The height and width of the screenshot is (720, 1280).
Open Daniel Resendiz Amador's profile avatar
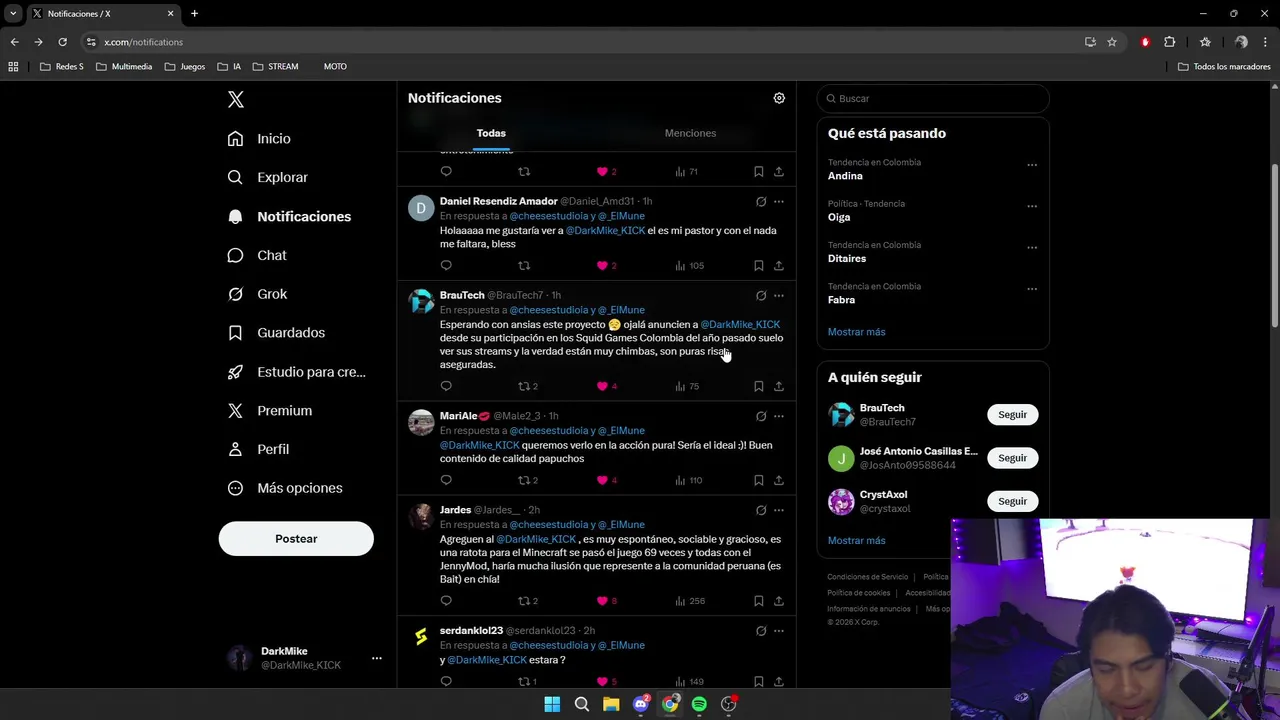[421, 208]
